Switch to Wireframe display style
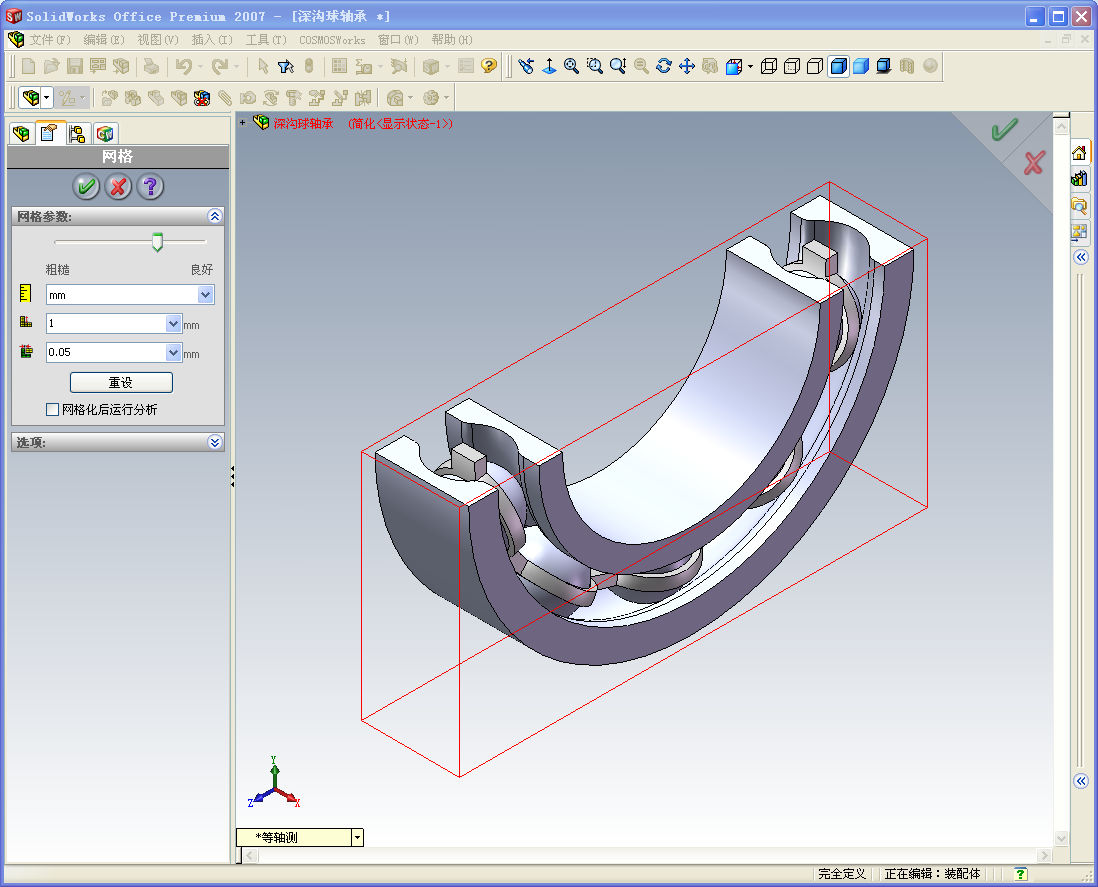The height and width of the screenshot is (887, 1098). [x=769, y=67]
